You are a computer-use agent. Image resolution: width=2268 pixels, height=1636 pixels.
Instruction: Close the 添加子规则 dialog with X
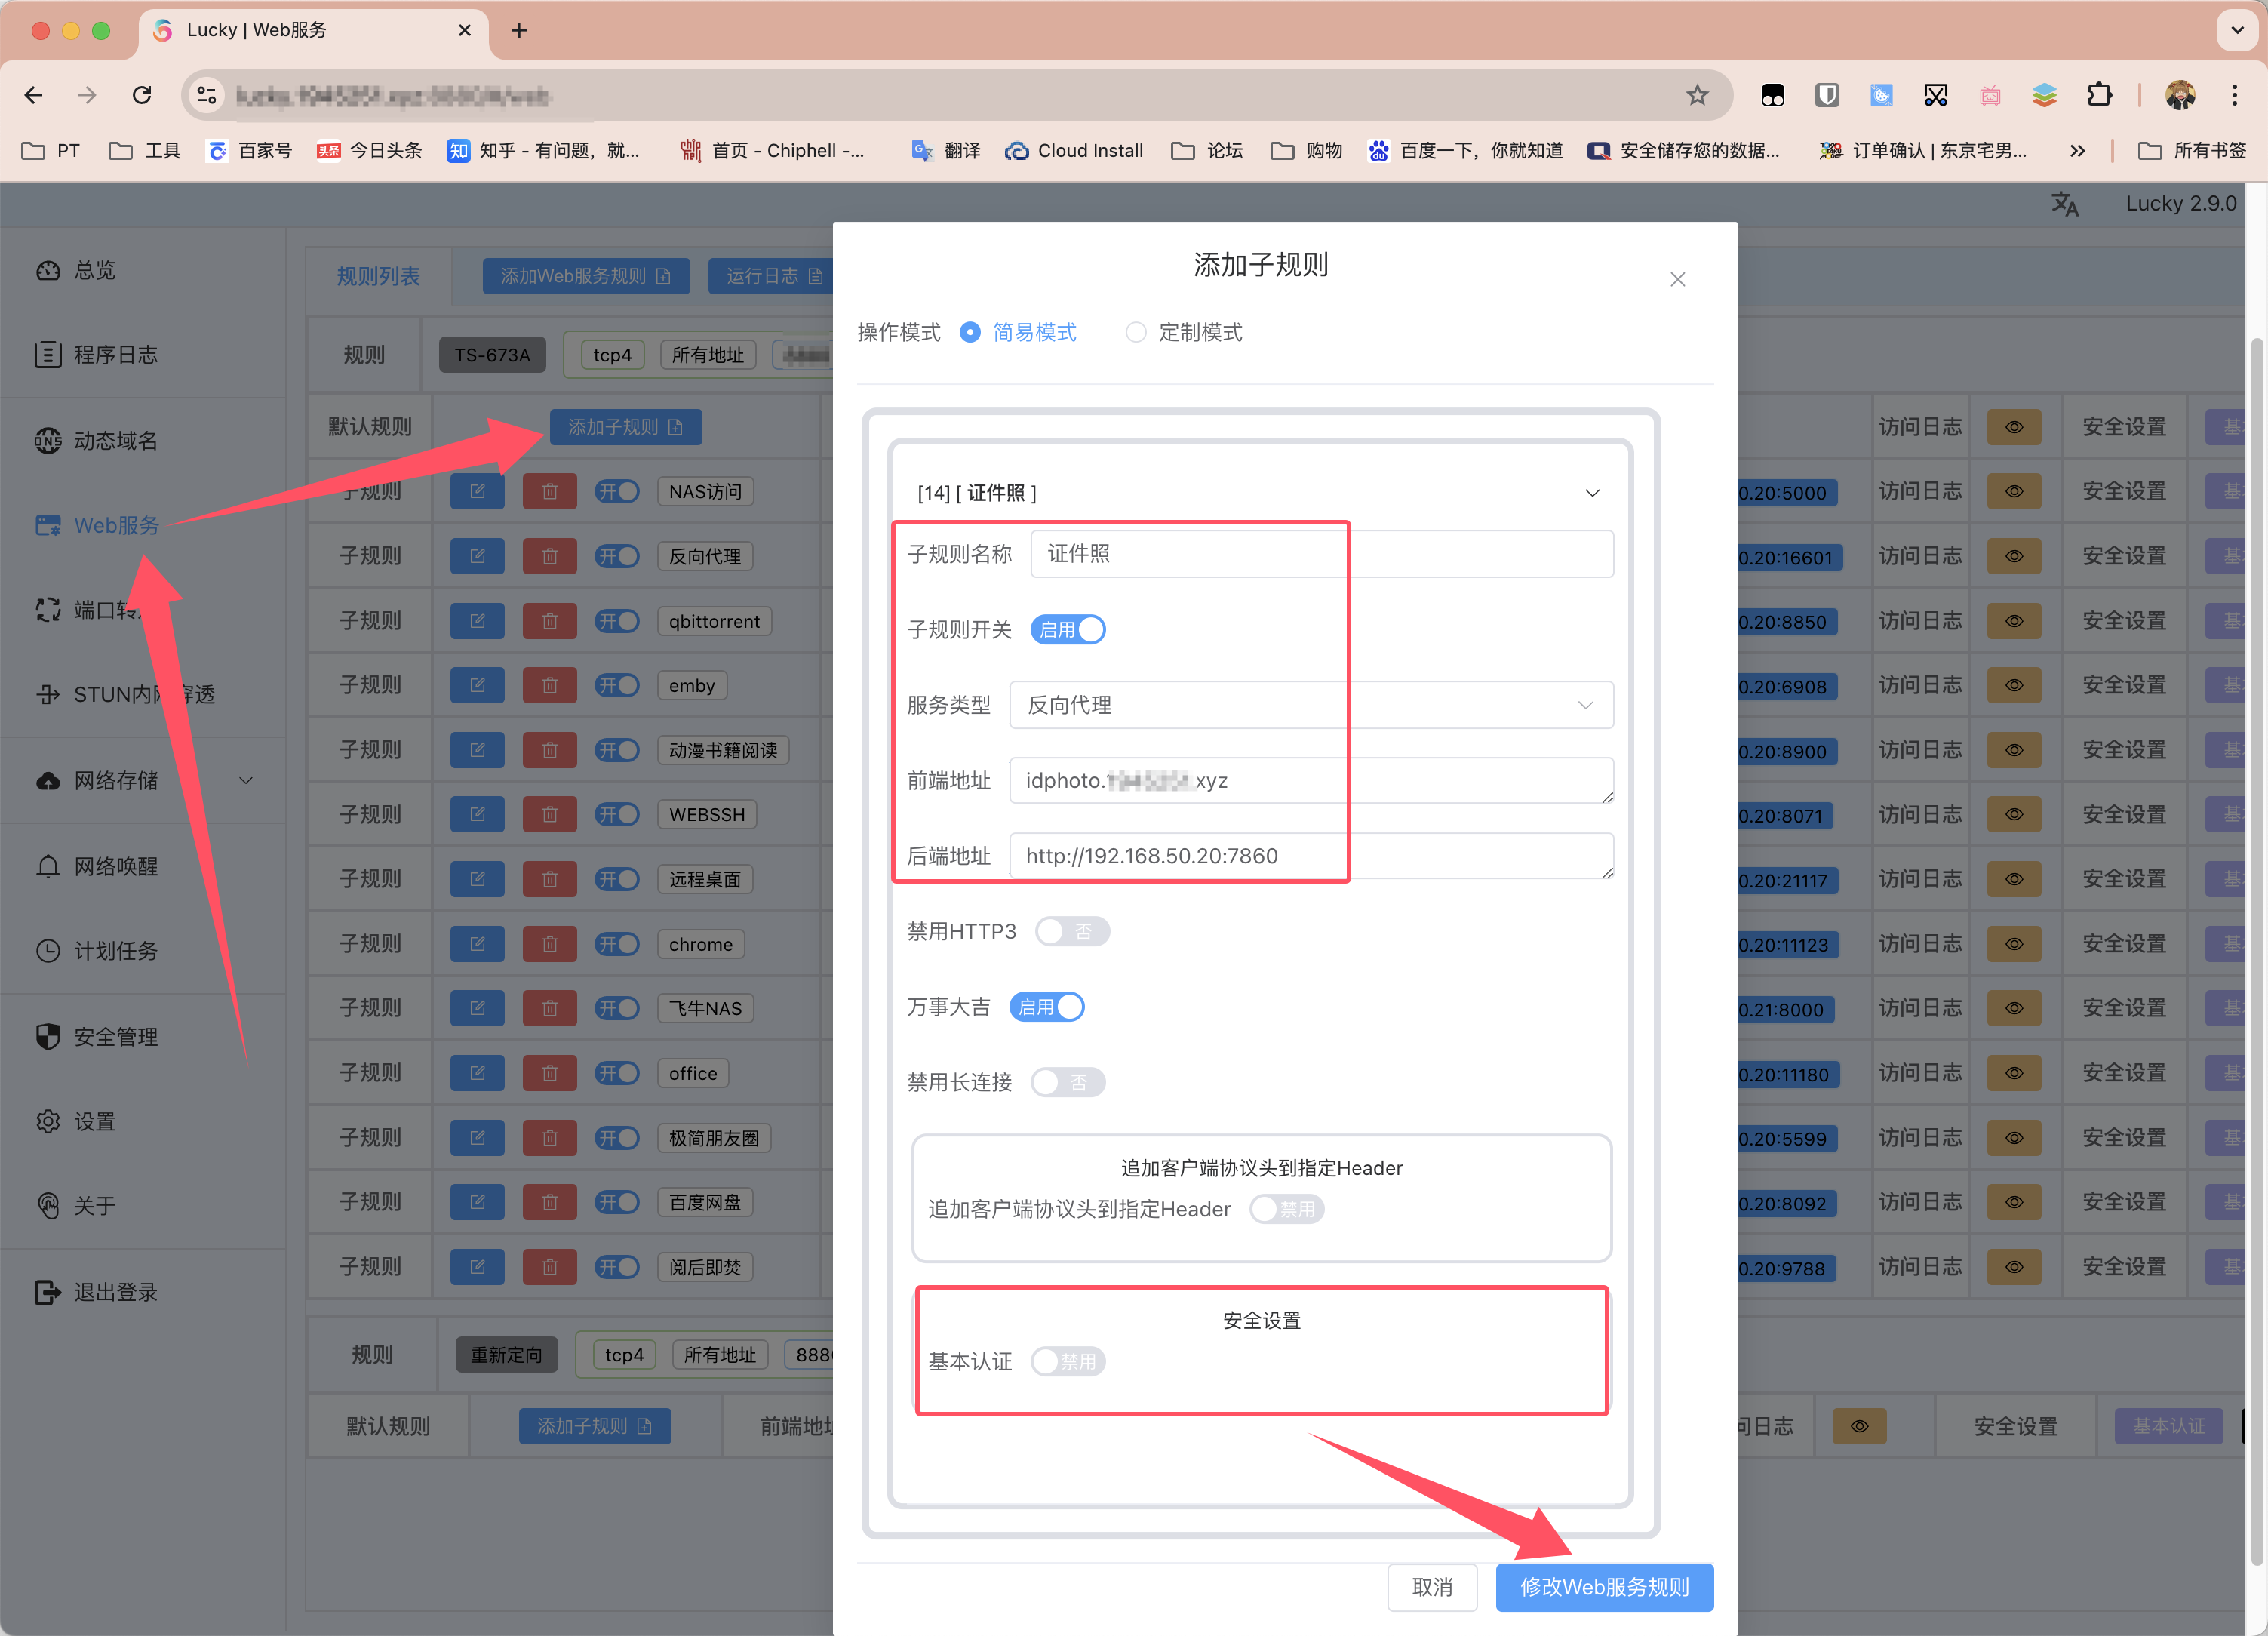point(1677,280)
